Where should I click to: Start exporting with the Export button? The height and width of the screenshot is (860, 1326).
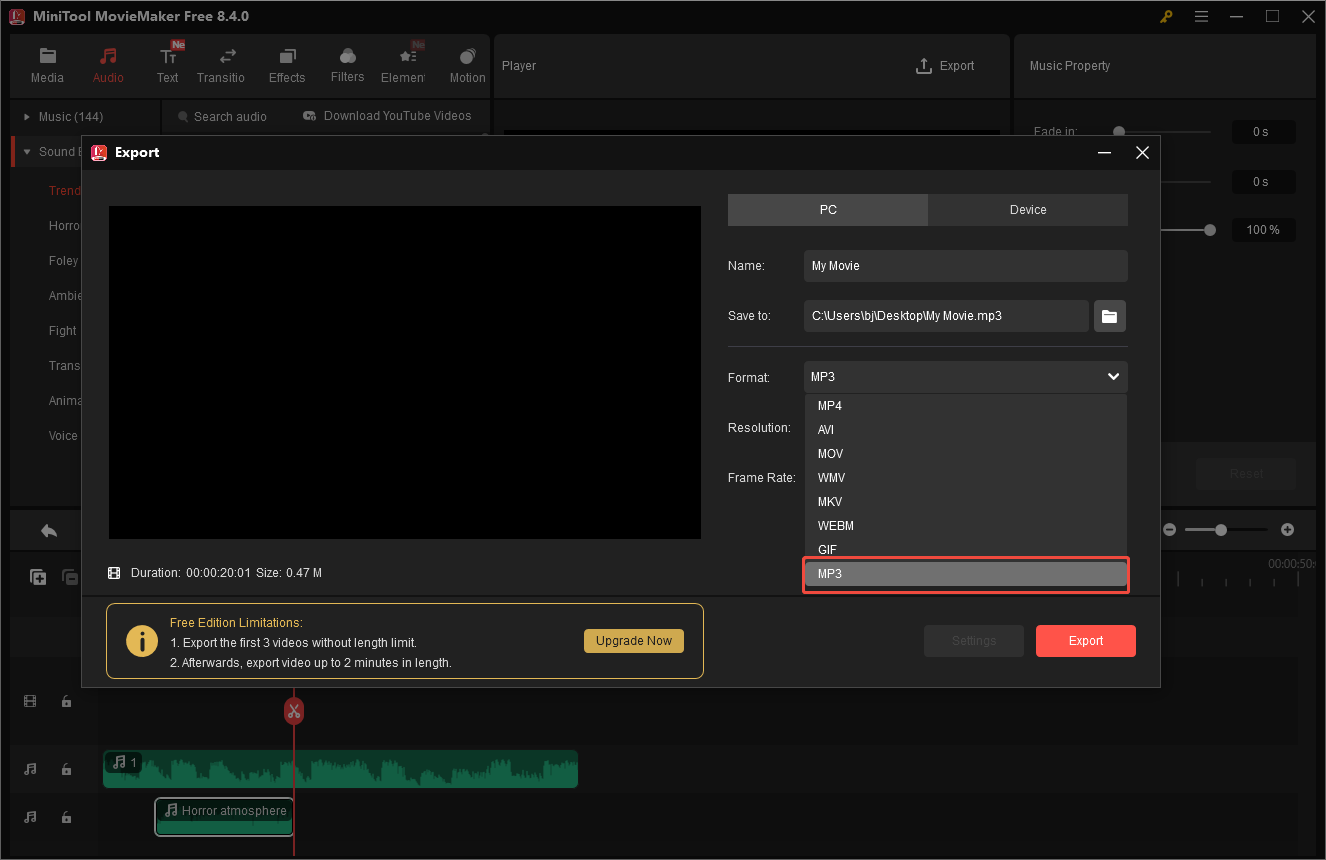click(x=1085, y=640)
